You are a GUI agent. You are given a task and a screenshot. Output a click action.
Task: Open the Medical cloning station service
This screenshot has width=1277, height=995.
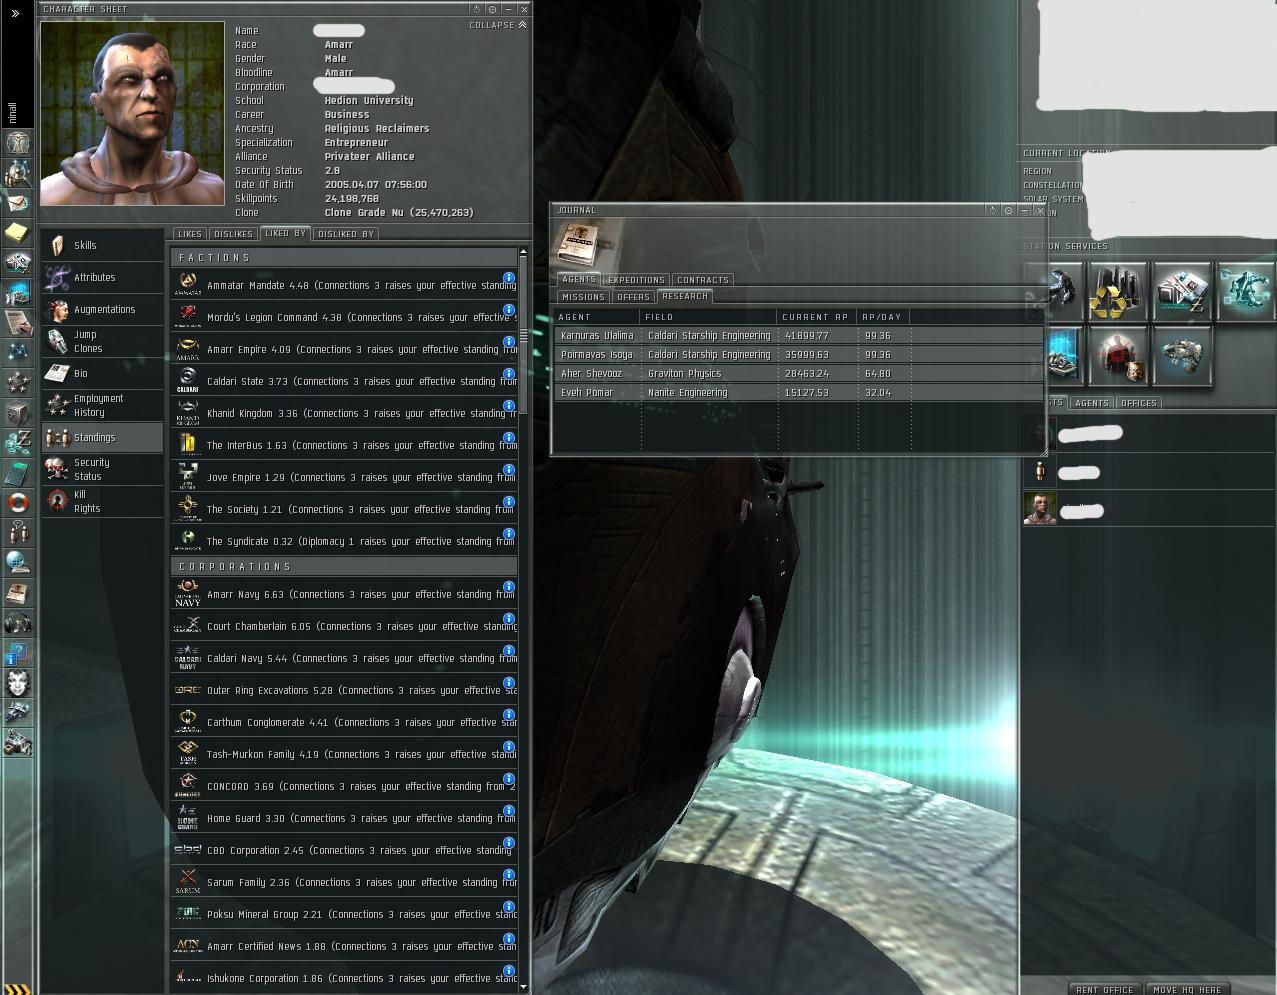point(1246,292)
